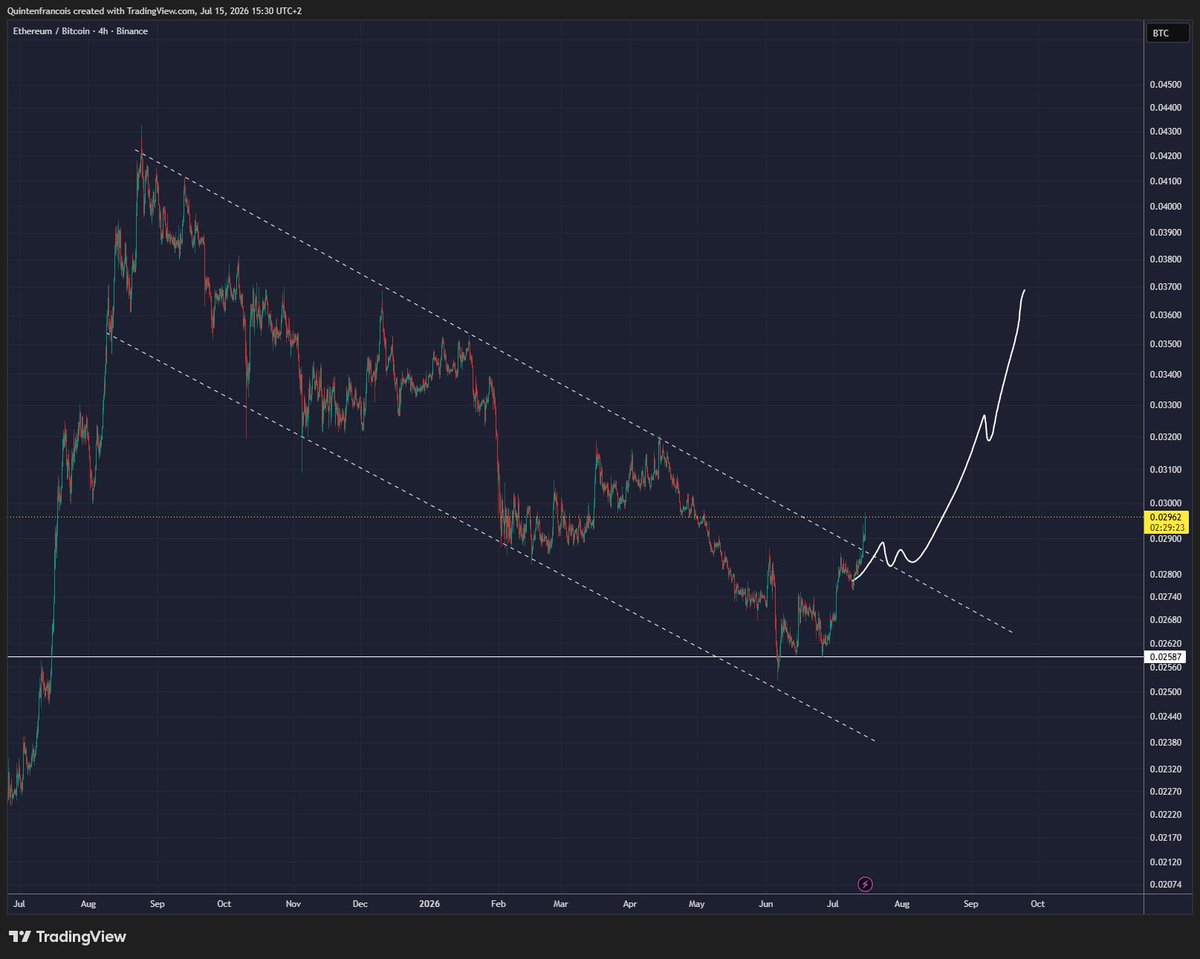Click the Aug label beside Jul at chart start
The width and height of the screenshot is (1200, 959).
click(x=88, y=904)
